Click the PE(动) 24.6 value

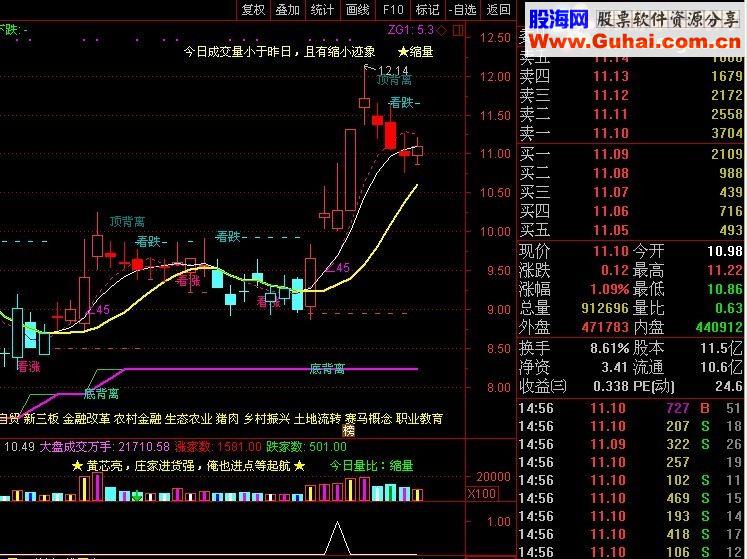[x=729, y=386]
